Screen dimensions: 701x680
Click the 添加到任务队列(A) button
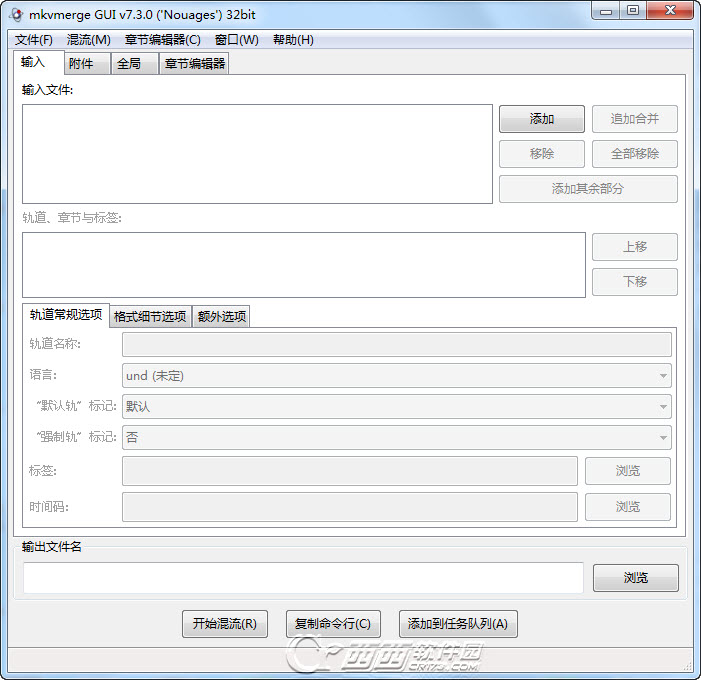458,624
